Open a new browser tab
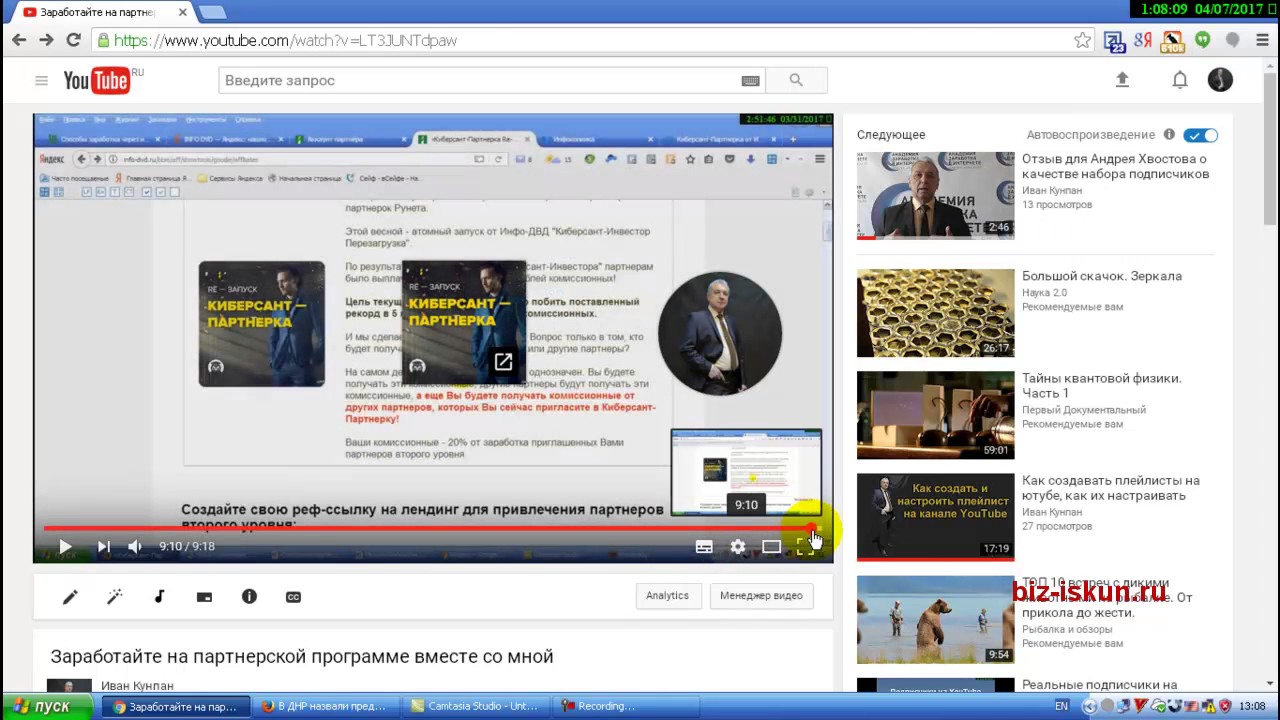The height and width of the screenshot is (720, 1280). tap(212, 12)
